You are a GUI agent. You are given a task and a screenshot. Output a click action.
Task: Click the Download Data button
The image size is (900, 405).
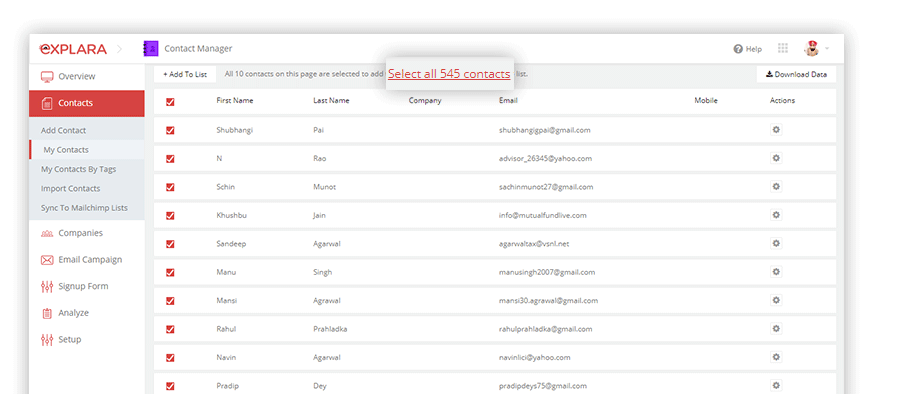point(796,74)
